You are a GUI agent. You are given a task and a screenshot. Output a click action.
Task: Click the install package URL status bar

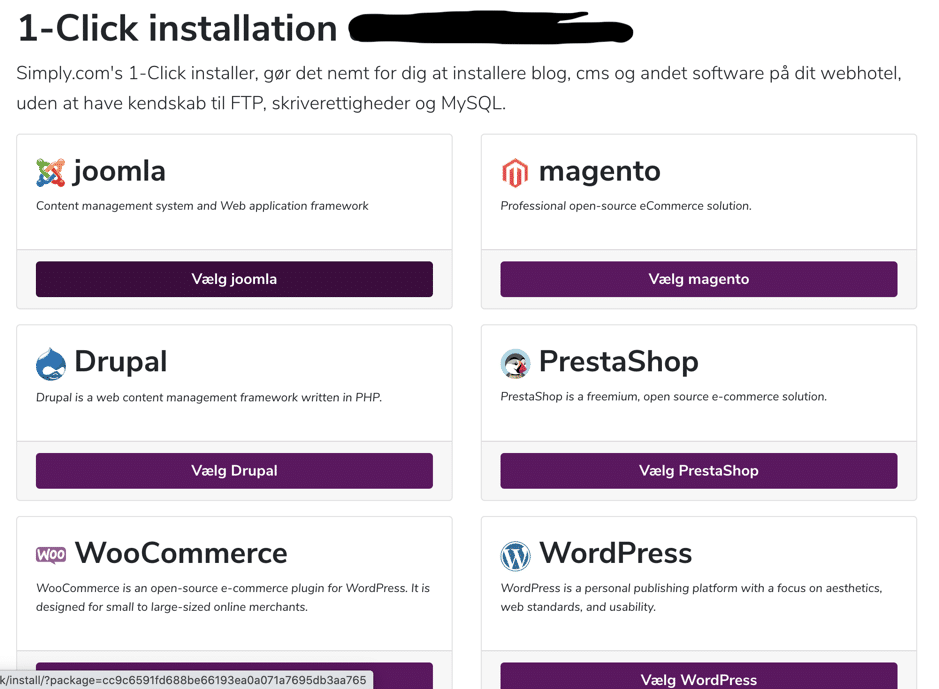click(186, 680)
